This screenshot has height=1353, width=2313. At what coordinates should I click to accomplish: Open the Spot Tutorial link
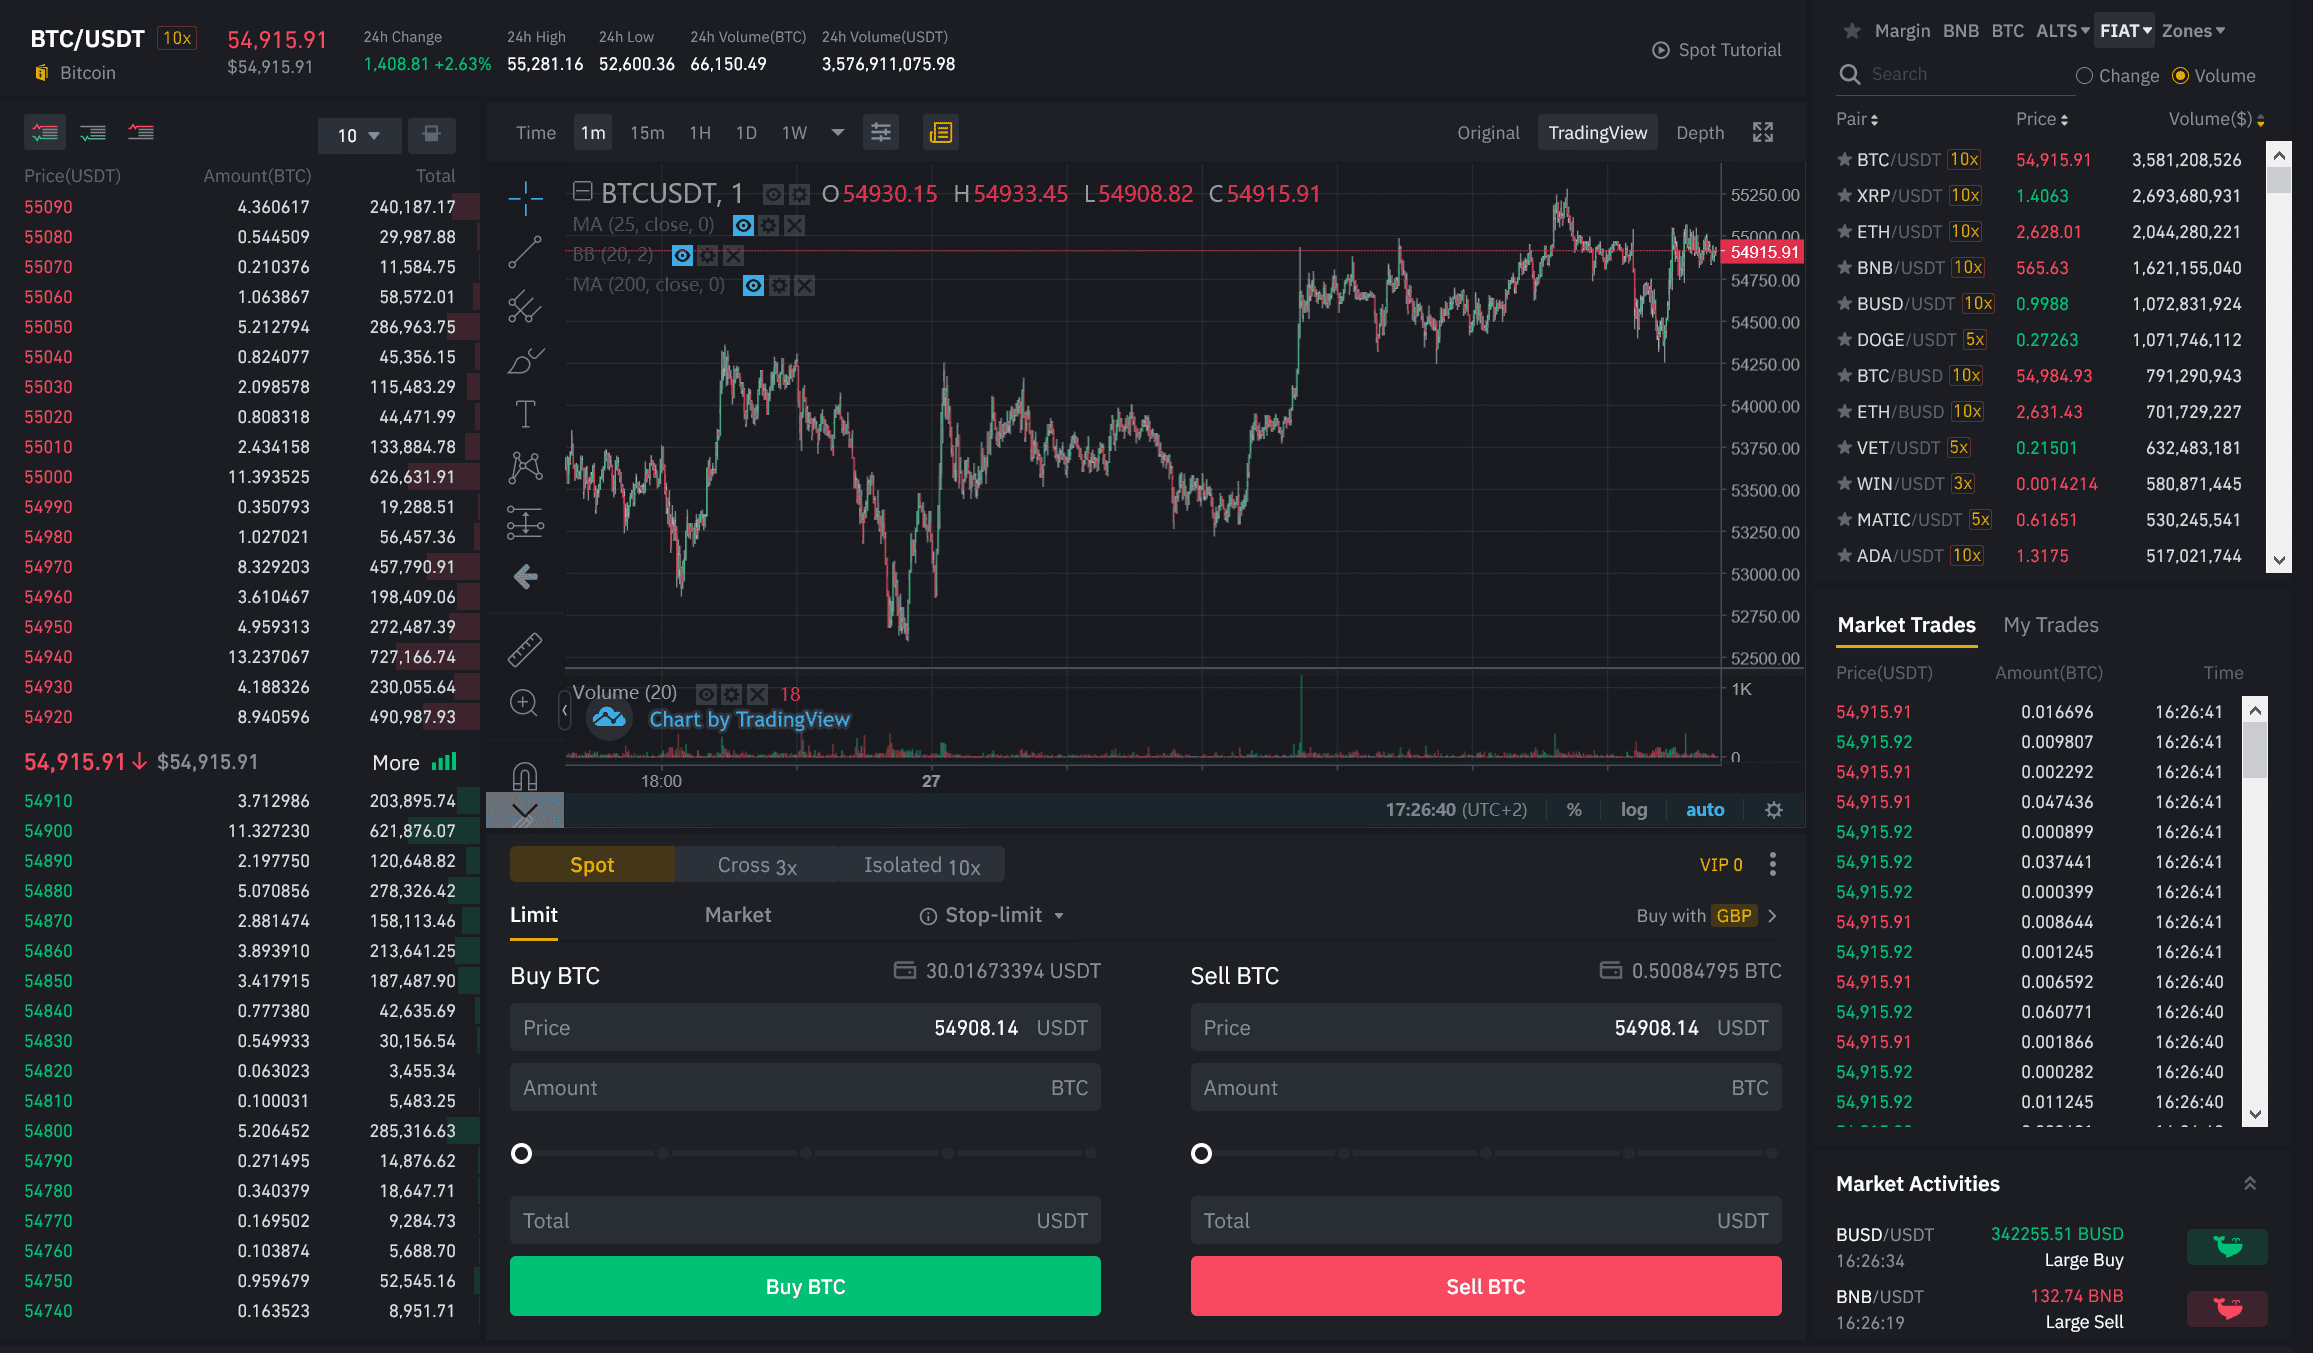click(x=1716, y=49)
